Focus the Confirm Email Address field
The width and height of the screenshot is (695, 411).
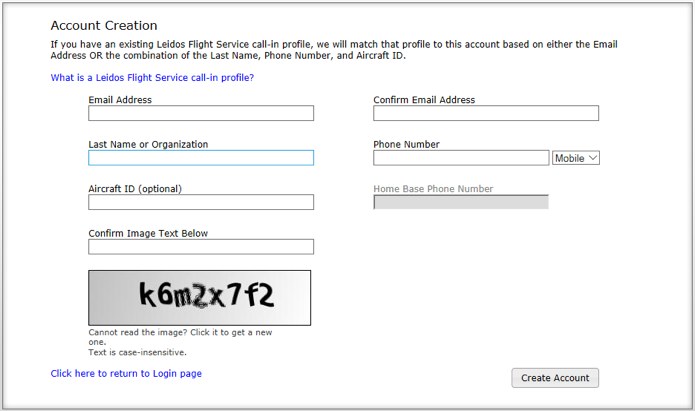point(485,113)
